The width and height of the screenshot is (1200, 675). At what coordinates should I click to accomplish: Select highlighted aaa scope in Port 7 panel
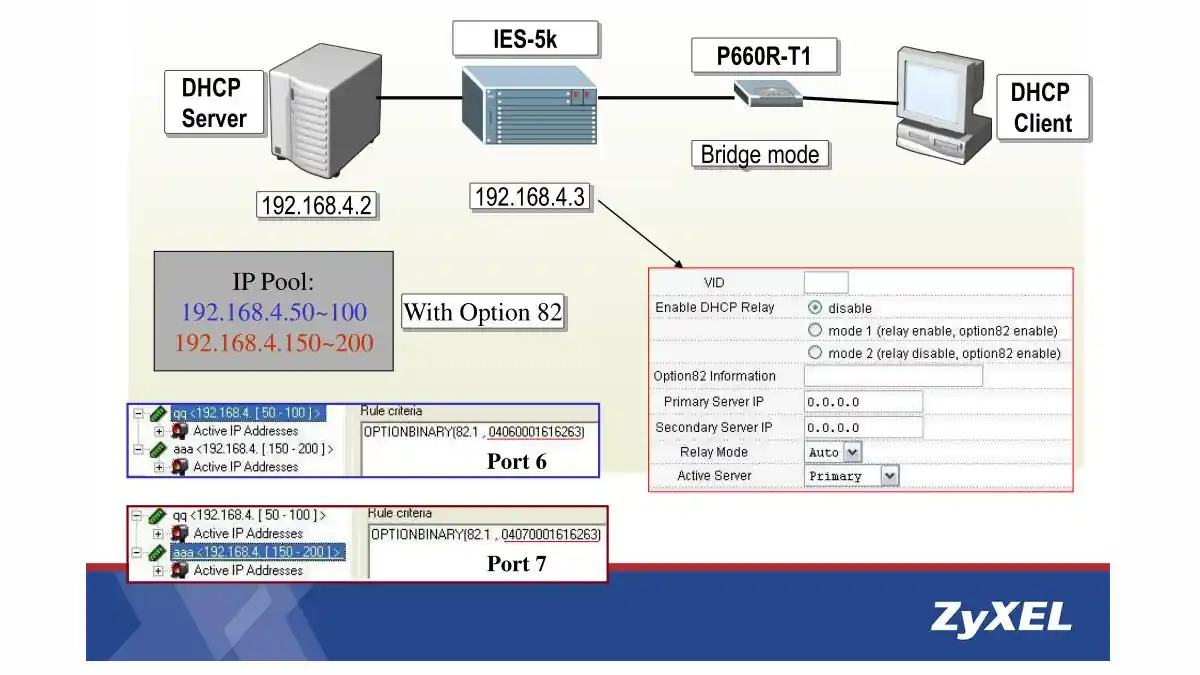258,552
